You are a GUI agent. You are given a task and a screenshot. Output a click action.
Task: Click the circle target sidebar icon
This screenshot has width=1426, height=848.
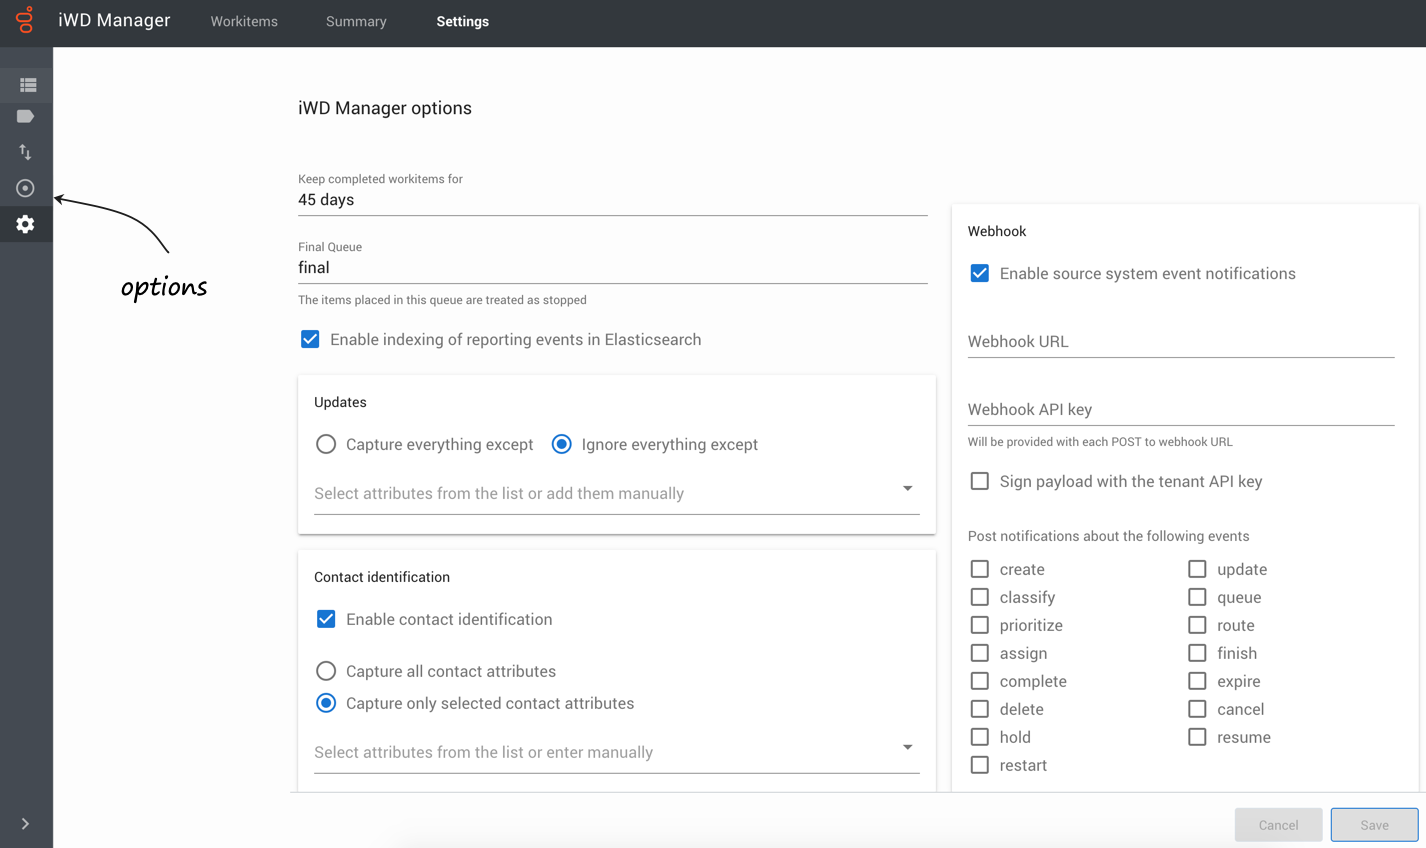tap(26, 188)
